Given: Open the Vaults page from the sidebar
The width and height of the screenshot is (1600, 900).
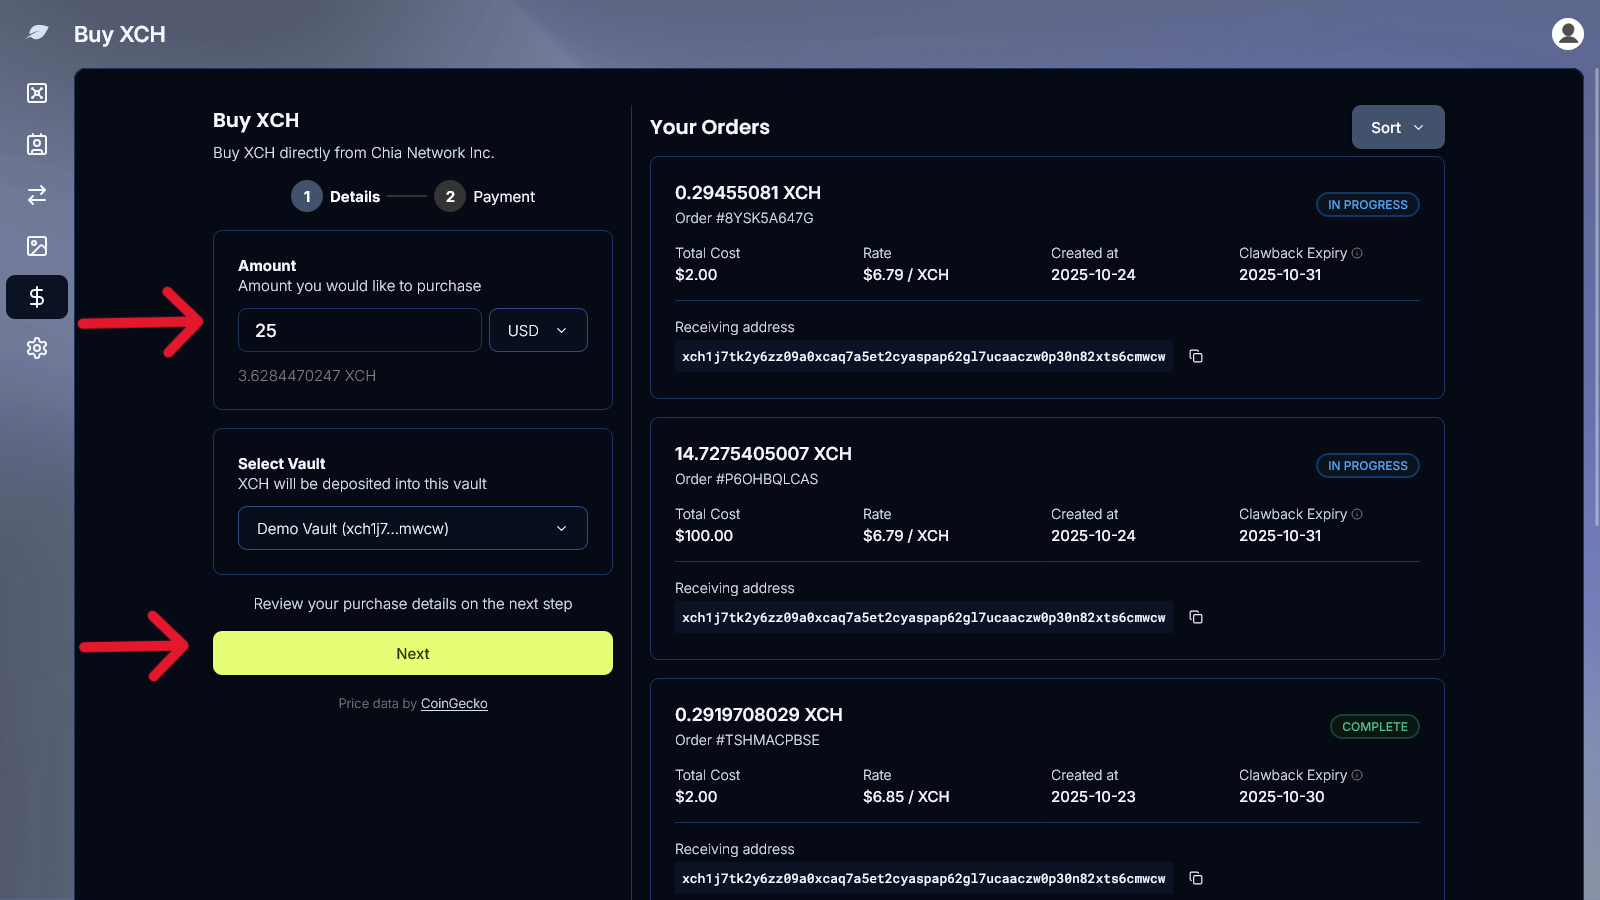Looking at the screenshot, I should (x=37, y=93).
